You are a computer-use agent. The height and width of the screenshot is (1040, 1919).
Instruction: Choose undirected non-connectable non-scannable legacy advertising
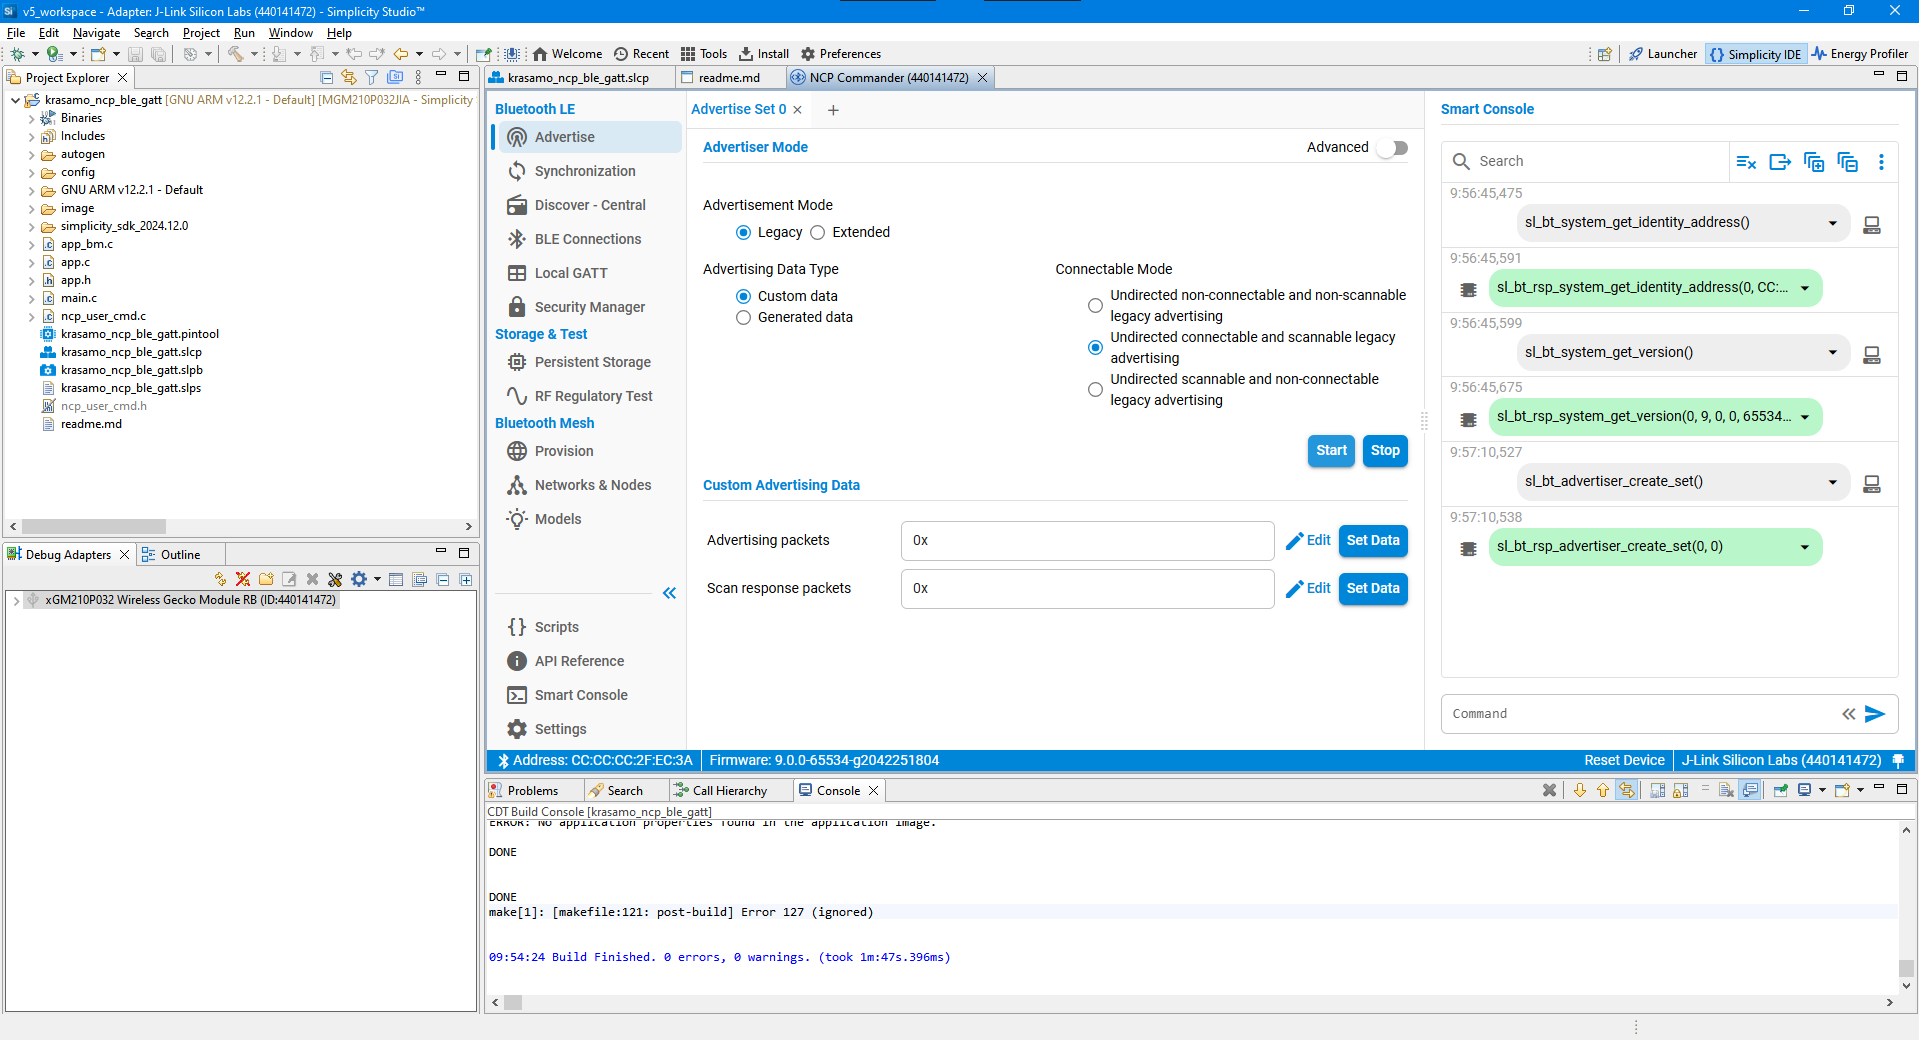[x=1095, y=306]
